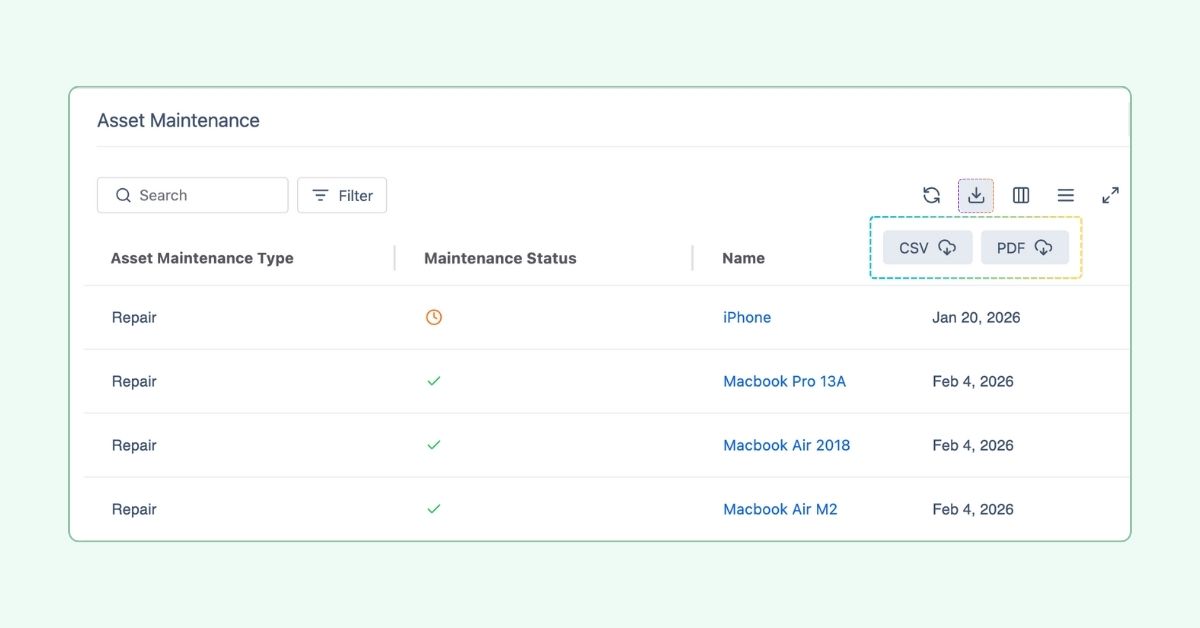
Task: Click the green checkmark for Macbook Air 2018
Action: (x=434, y=445)
